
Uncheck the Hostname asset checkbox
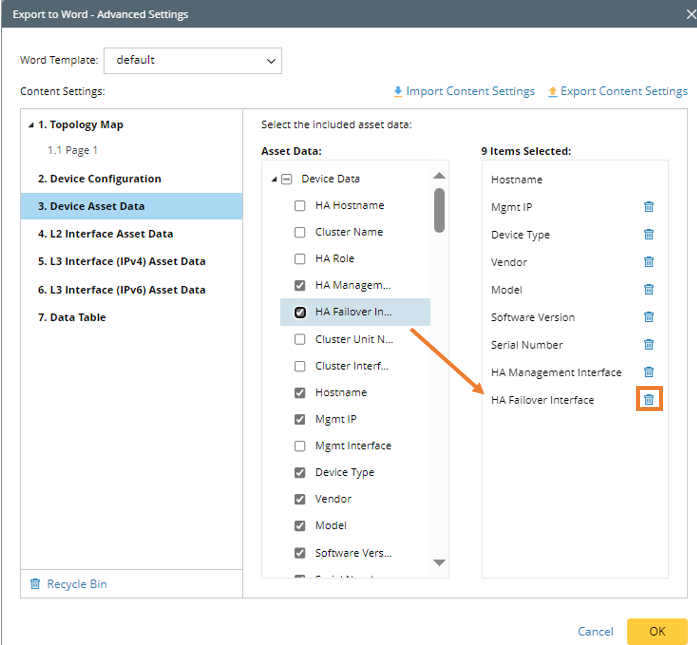pyautogui.click(x=300, y=393)
